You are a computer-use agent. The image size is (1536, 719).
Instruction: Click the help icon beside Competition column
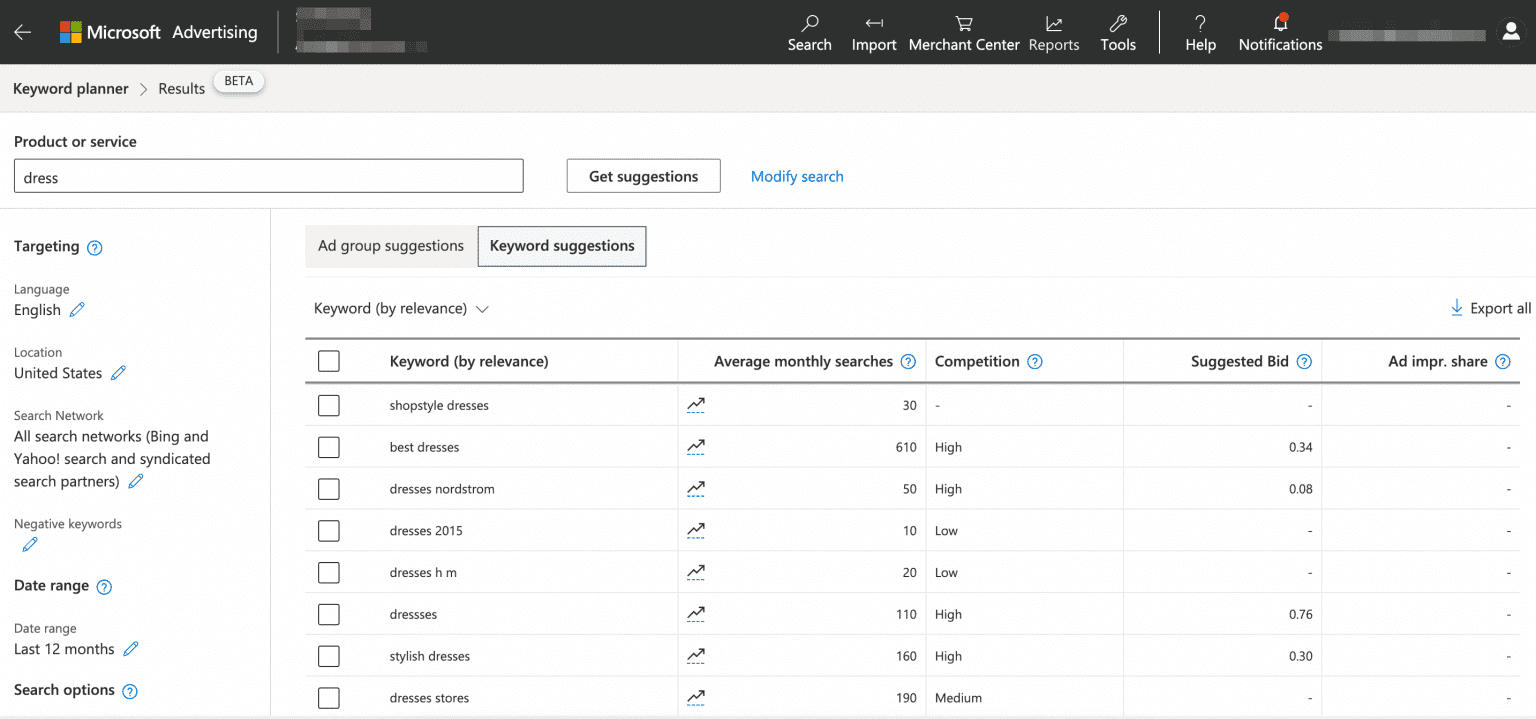click(1035, 361)
